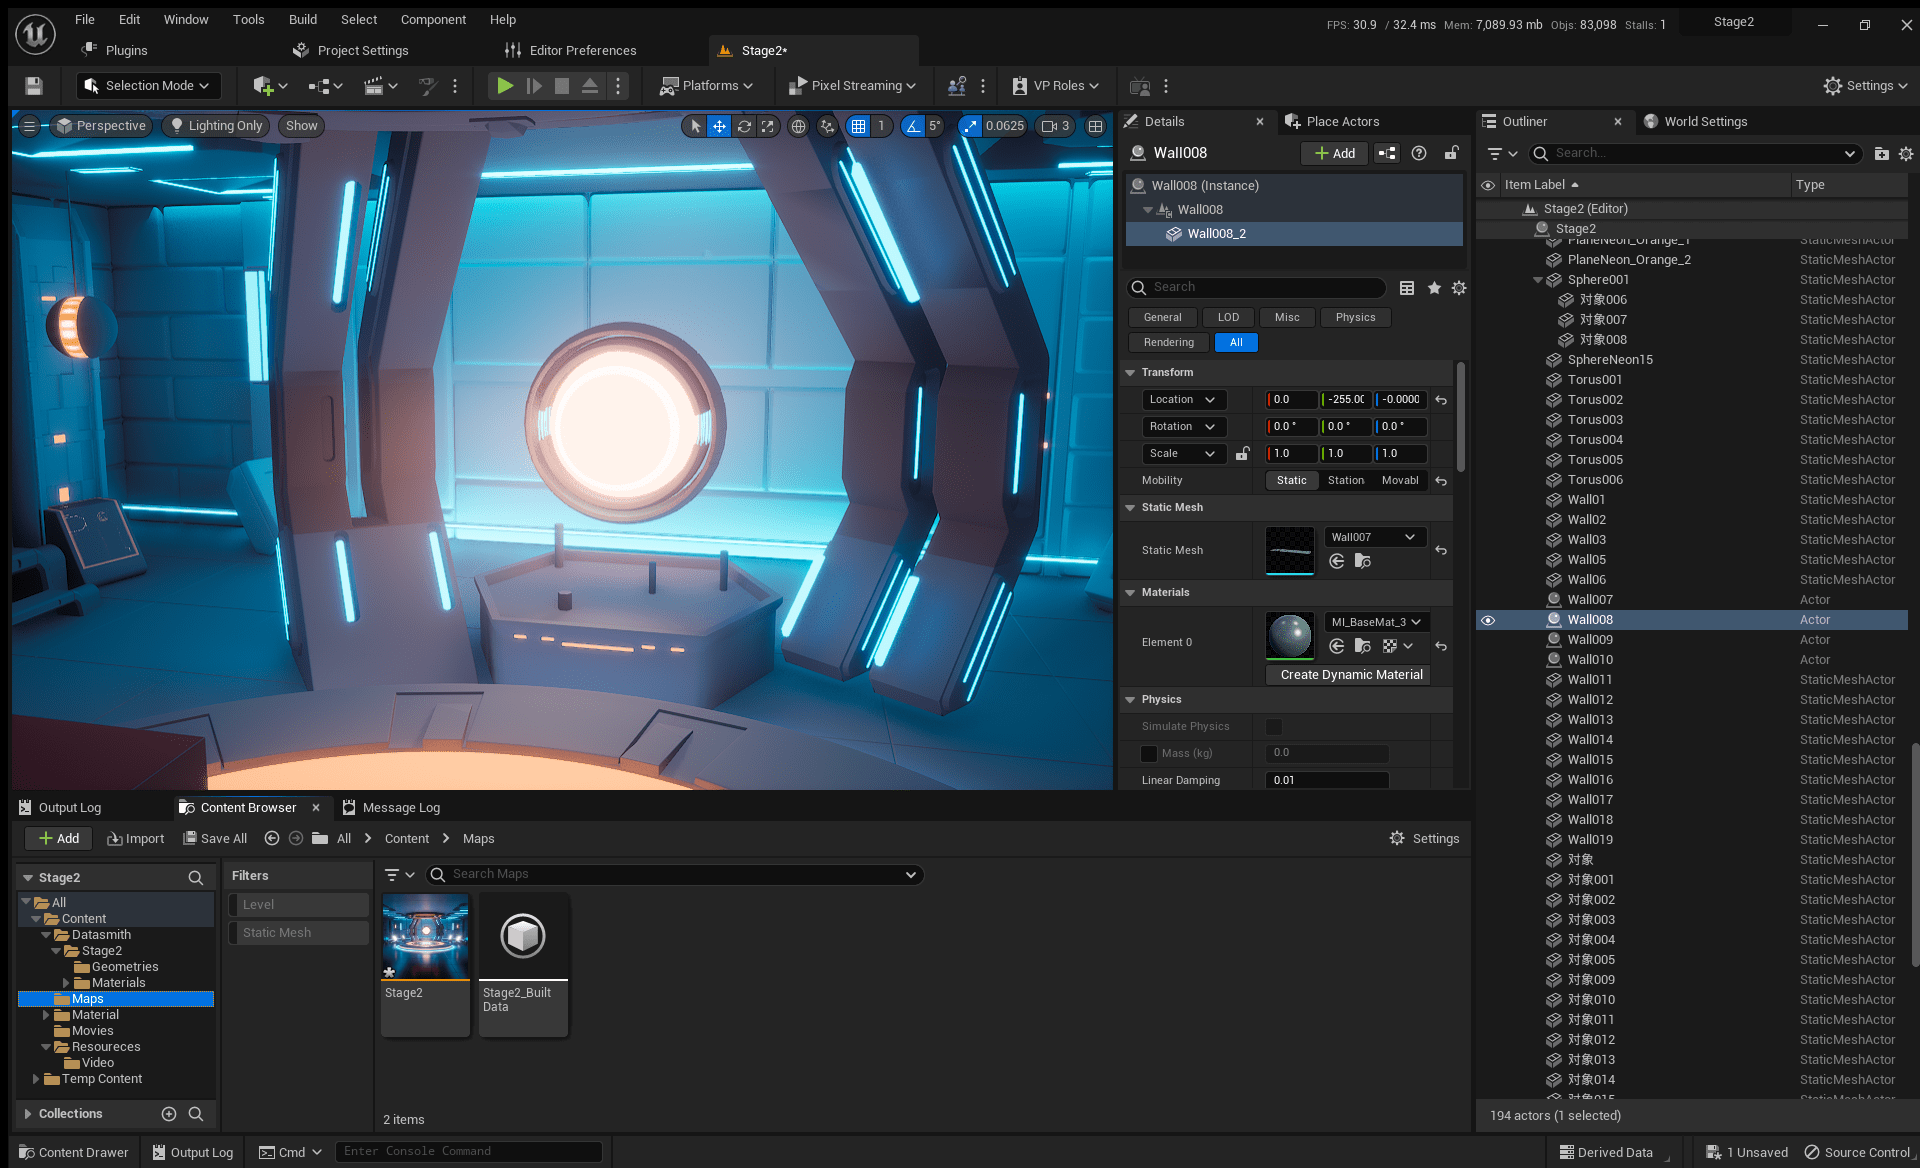Click the Save current level icon
Viewport: 1920px width, 1168px height.
coord(34,86)
